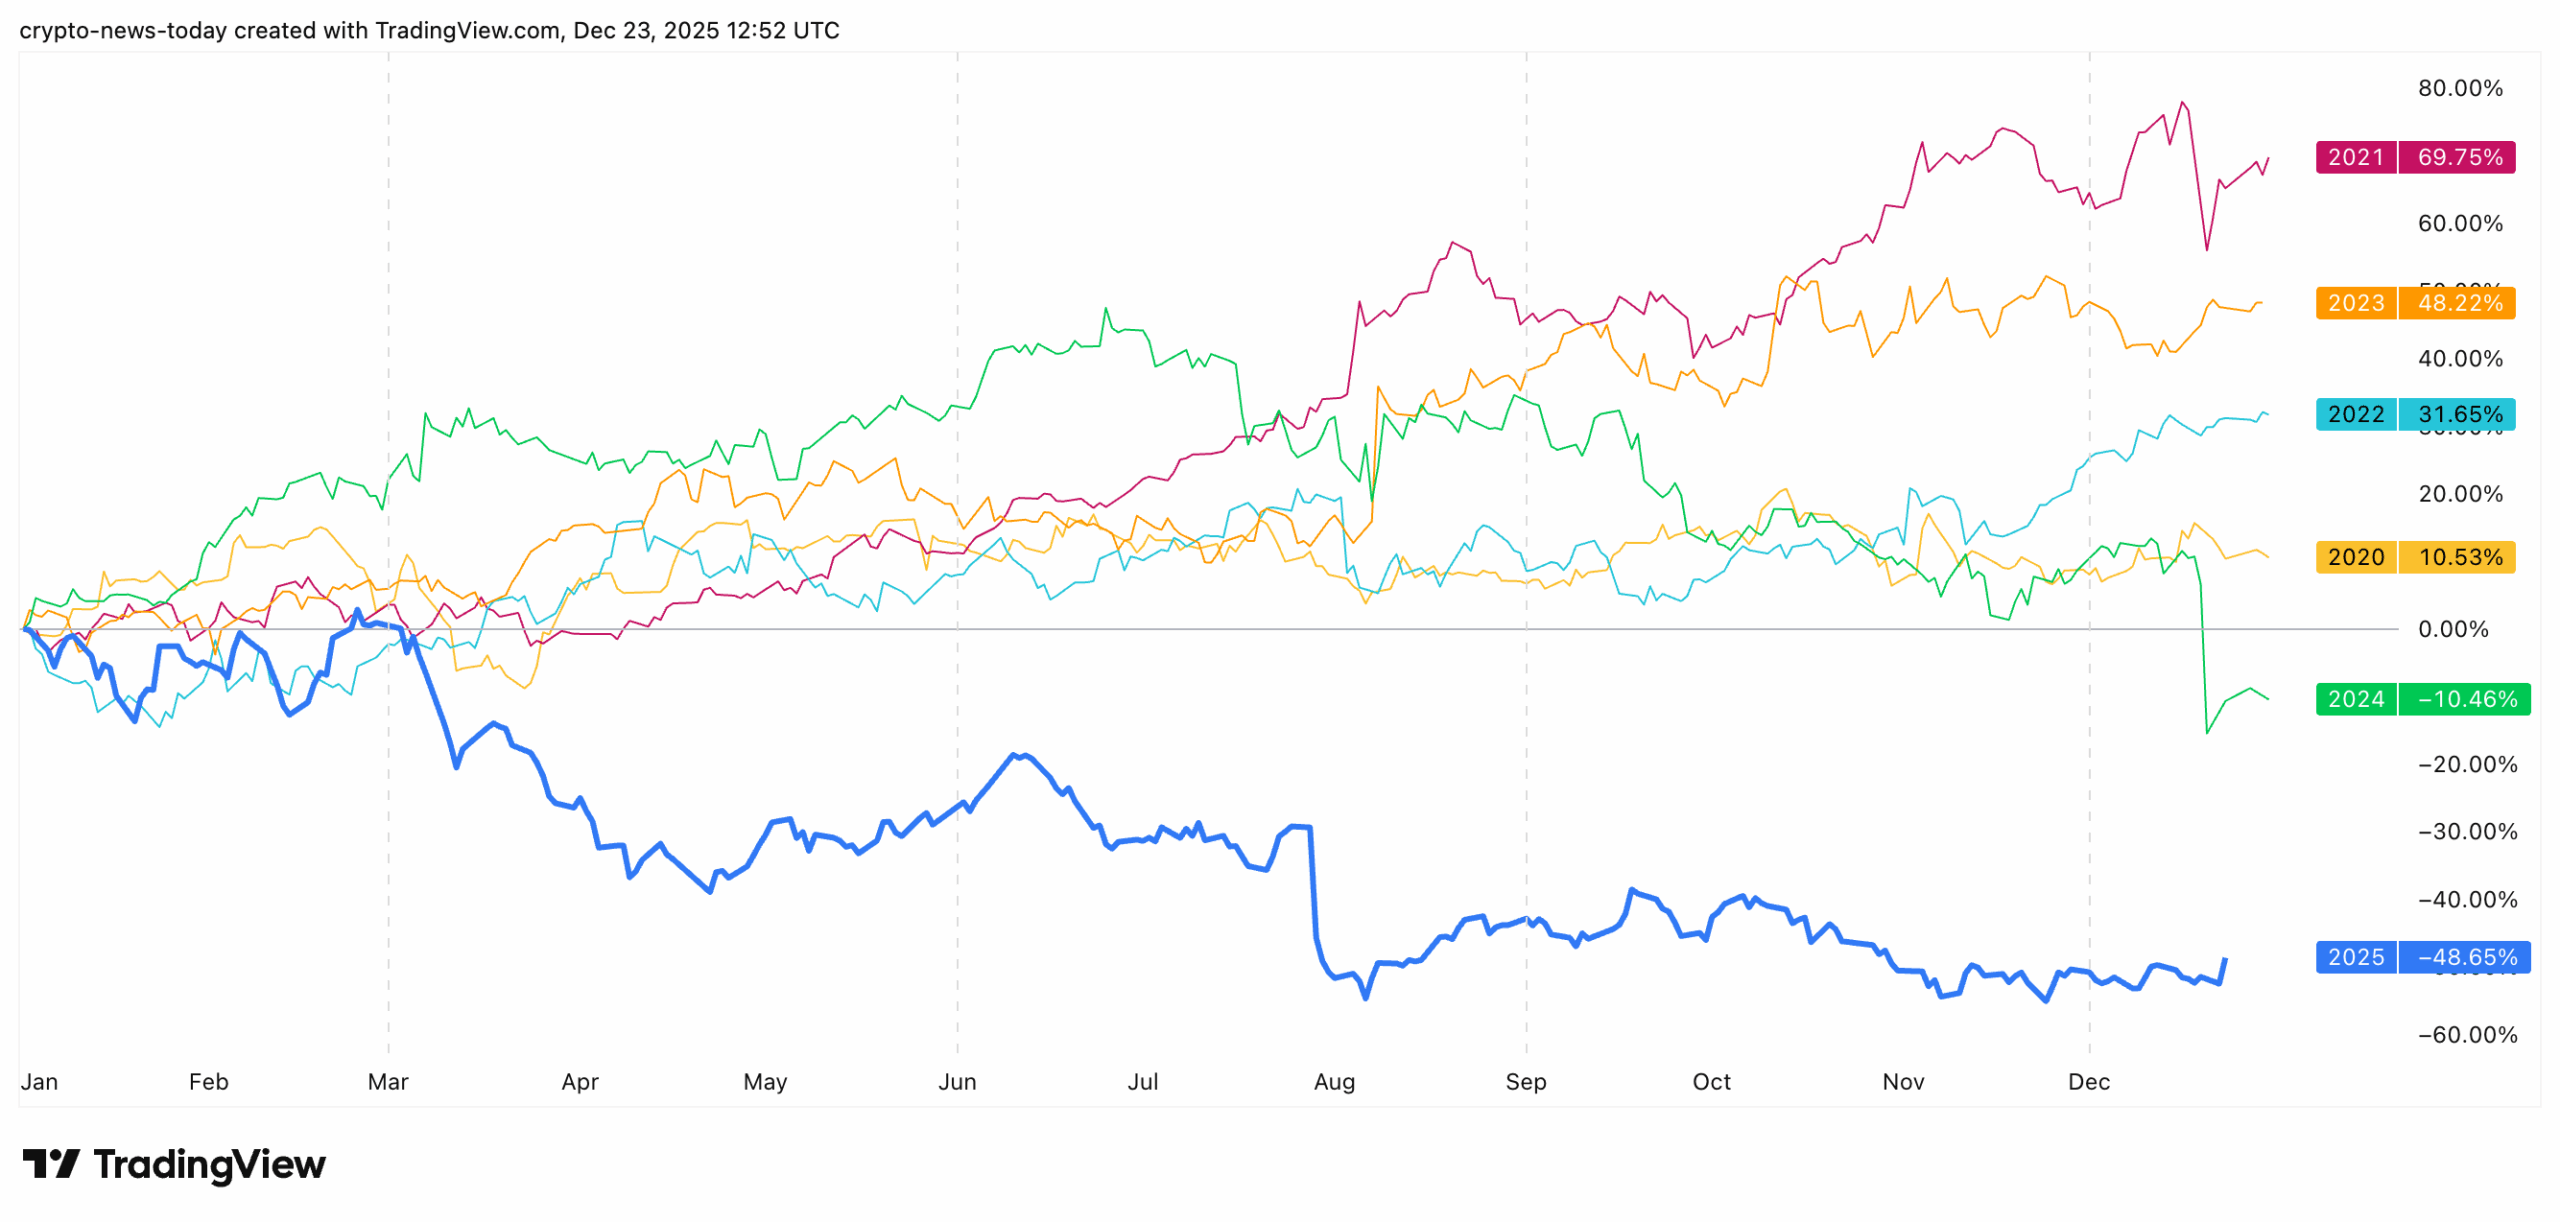The height and width of the screenshot is (1222, 2560).
Task: Select the blue 2025 series label
Action: tap(2355, 957)
